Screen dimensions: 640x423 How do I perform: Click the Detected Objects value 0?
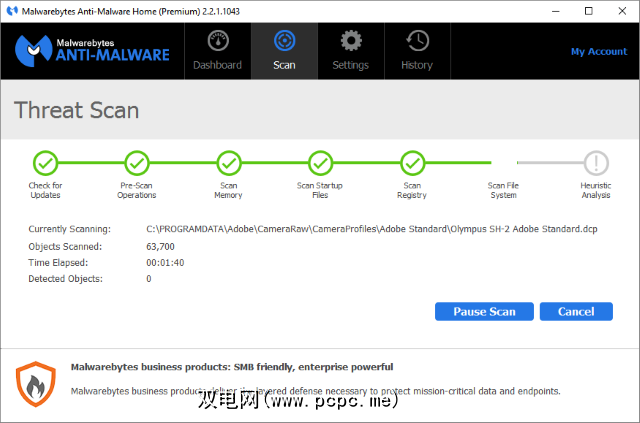pos(149,279)
